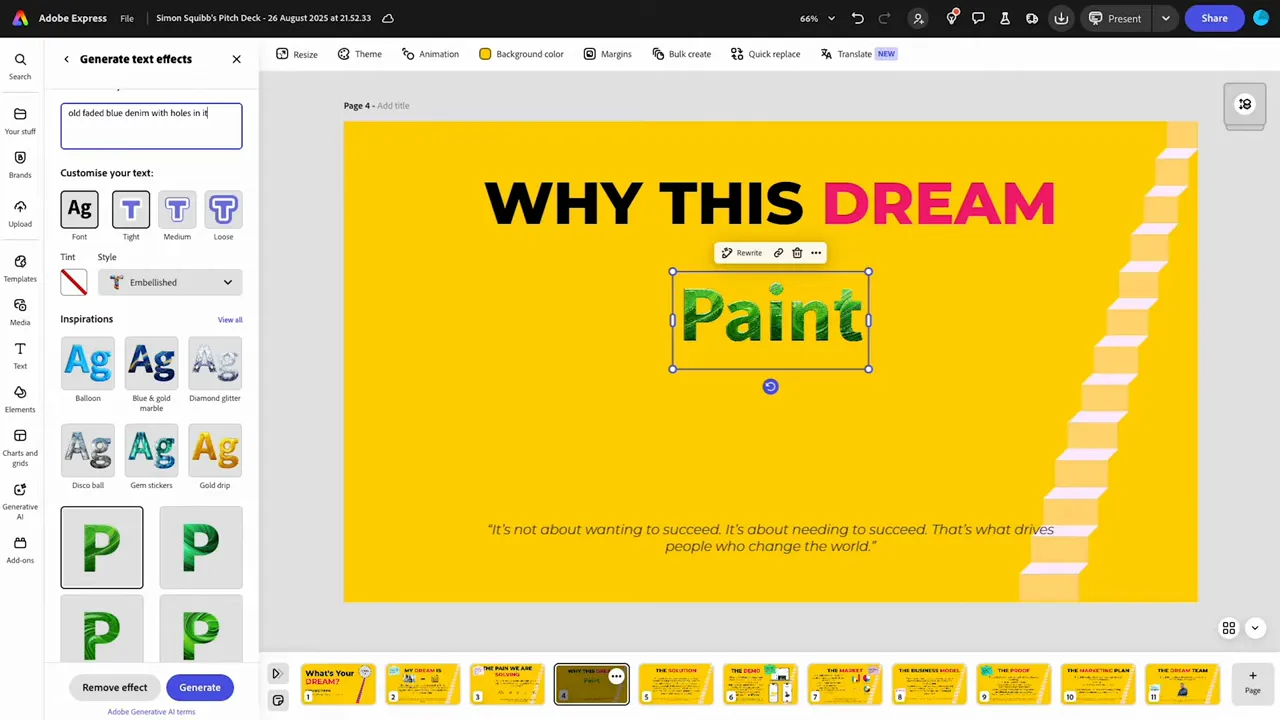Click the text effect prompt field
Image resolution: width=1280 pixels, height=720 pixels.
[151, 126]
